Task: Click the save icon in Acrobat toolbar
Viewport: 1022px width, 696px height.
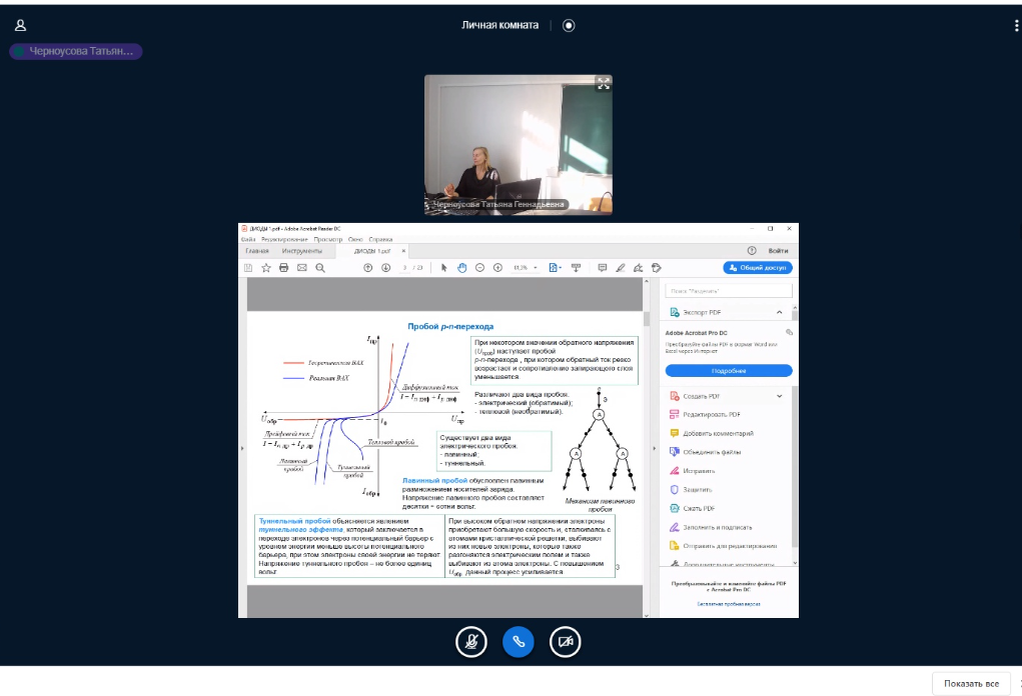Action: pos(248,268)
